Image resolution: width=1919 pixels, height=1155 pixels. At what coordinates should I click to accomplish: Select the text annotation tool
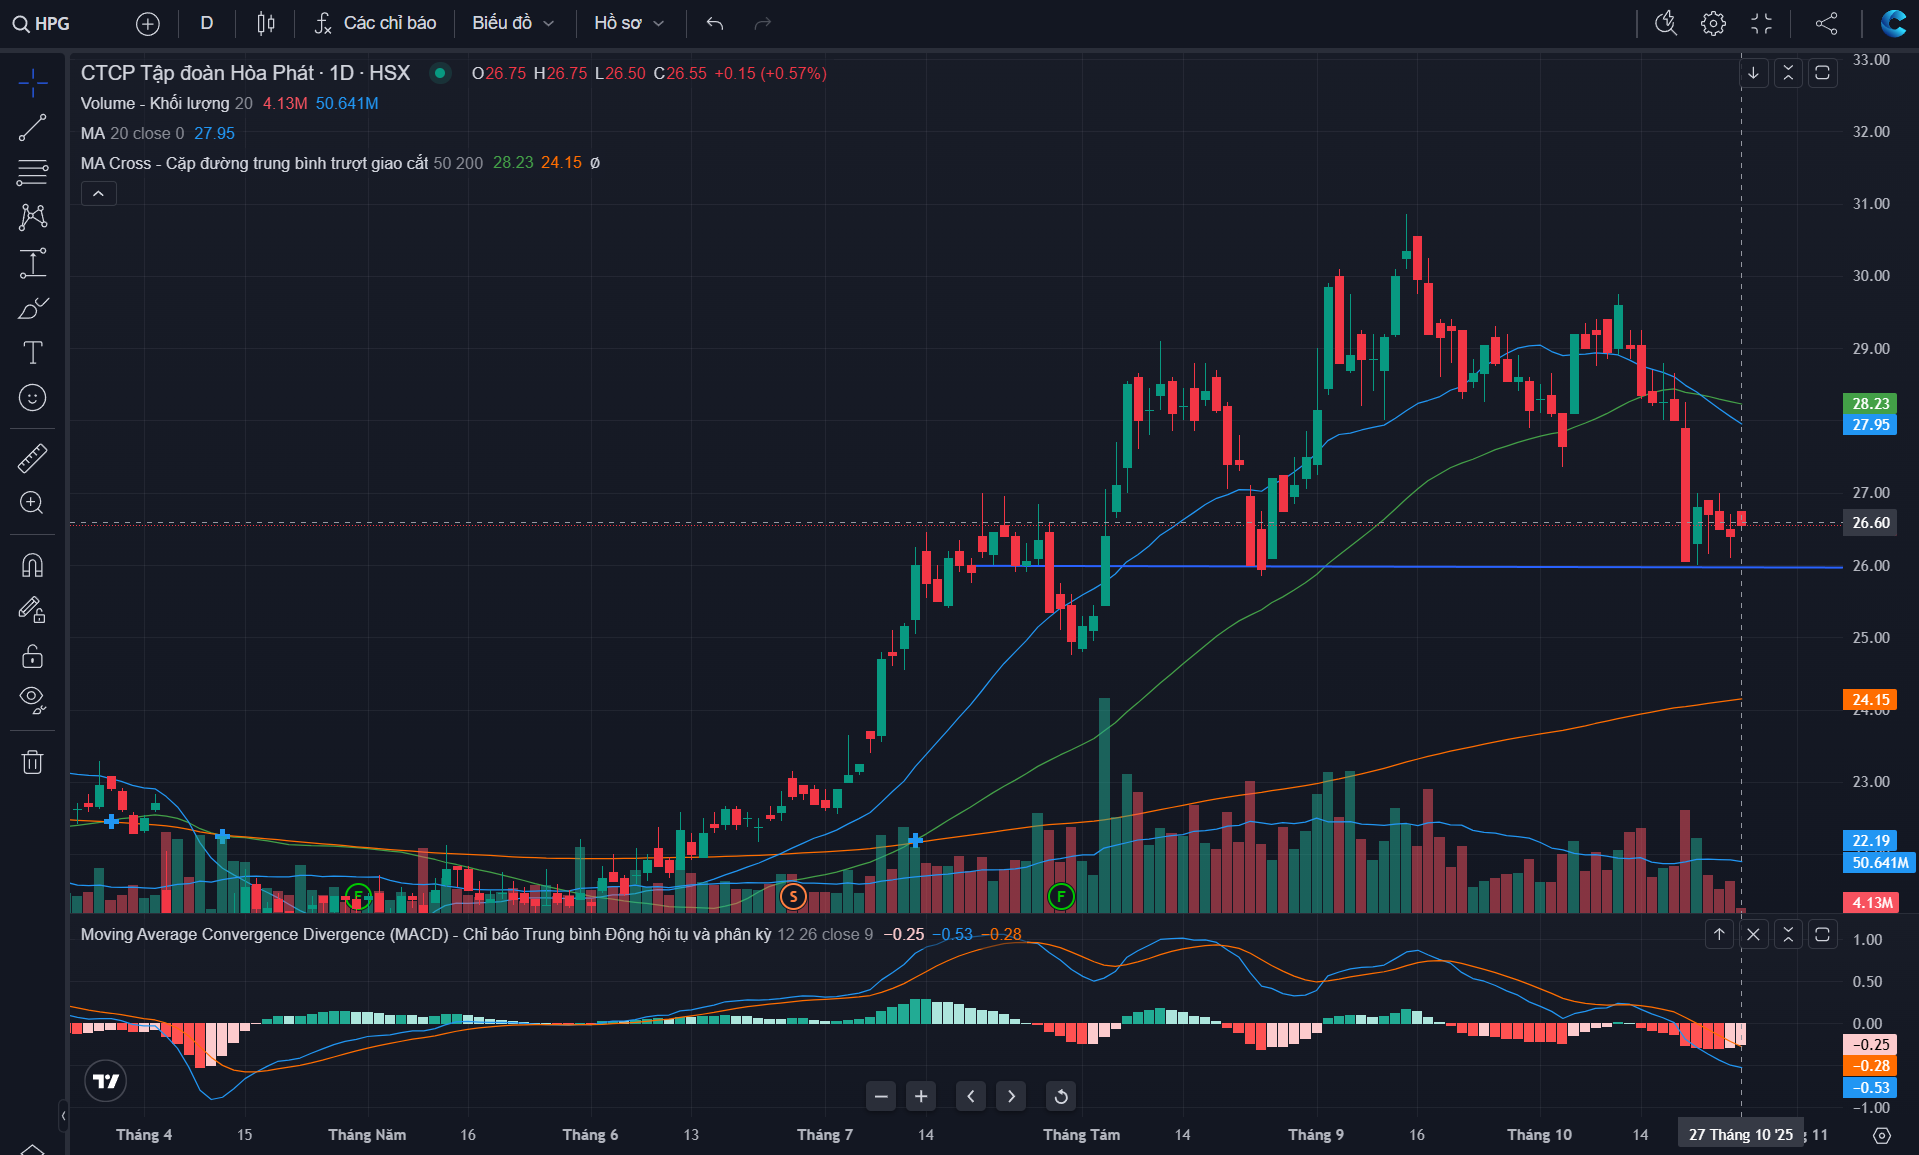point(33,352)
